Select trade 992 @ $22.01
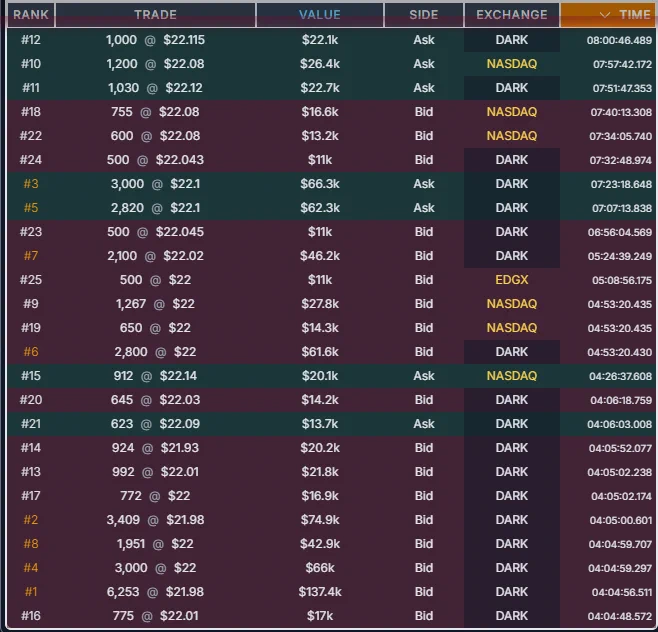This screenshot has height=632, width=658. (155, 472)
